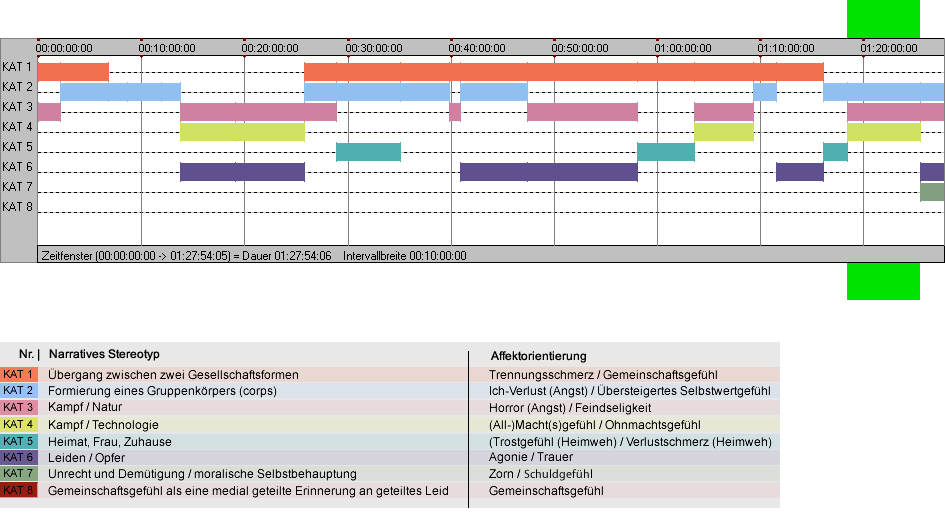Select the 01:10:00:00 time marker
Viewport: 945px width, 530px height.
point(786,48)
